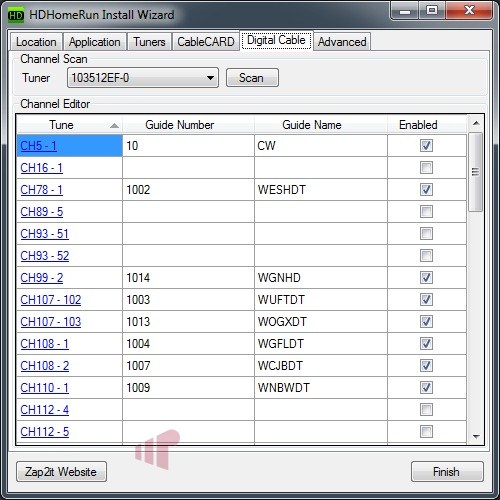The image size is (500, 500).
Task: Select the guide number cell 1002
Action: pos(188,190)
